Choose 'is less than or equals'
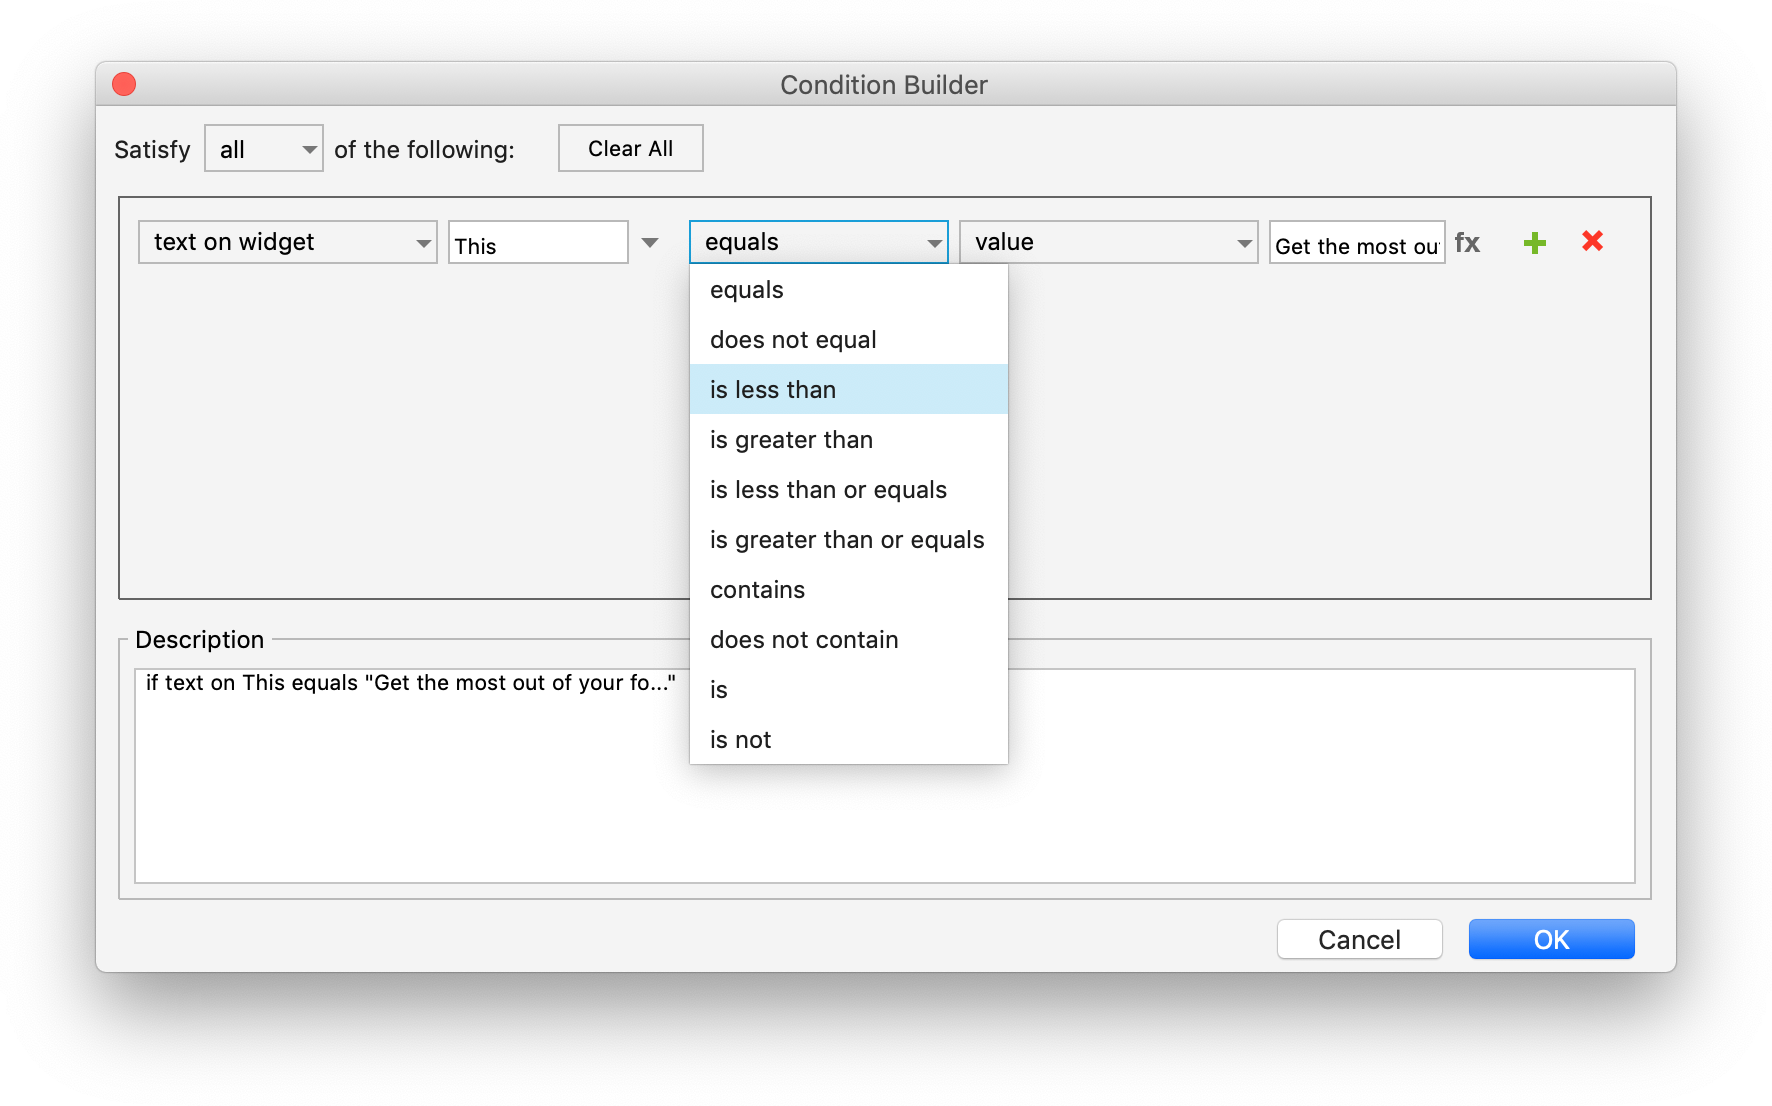This screenshot has width=1772, height=1106. click(x=849, y=490)
